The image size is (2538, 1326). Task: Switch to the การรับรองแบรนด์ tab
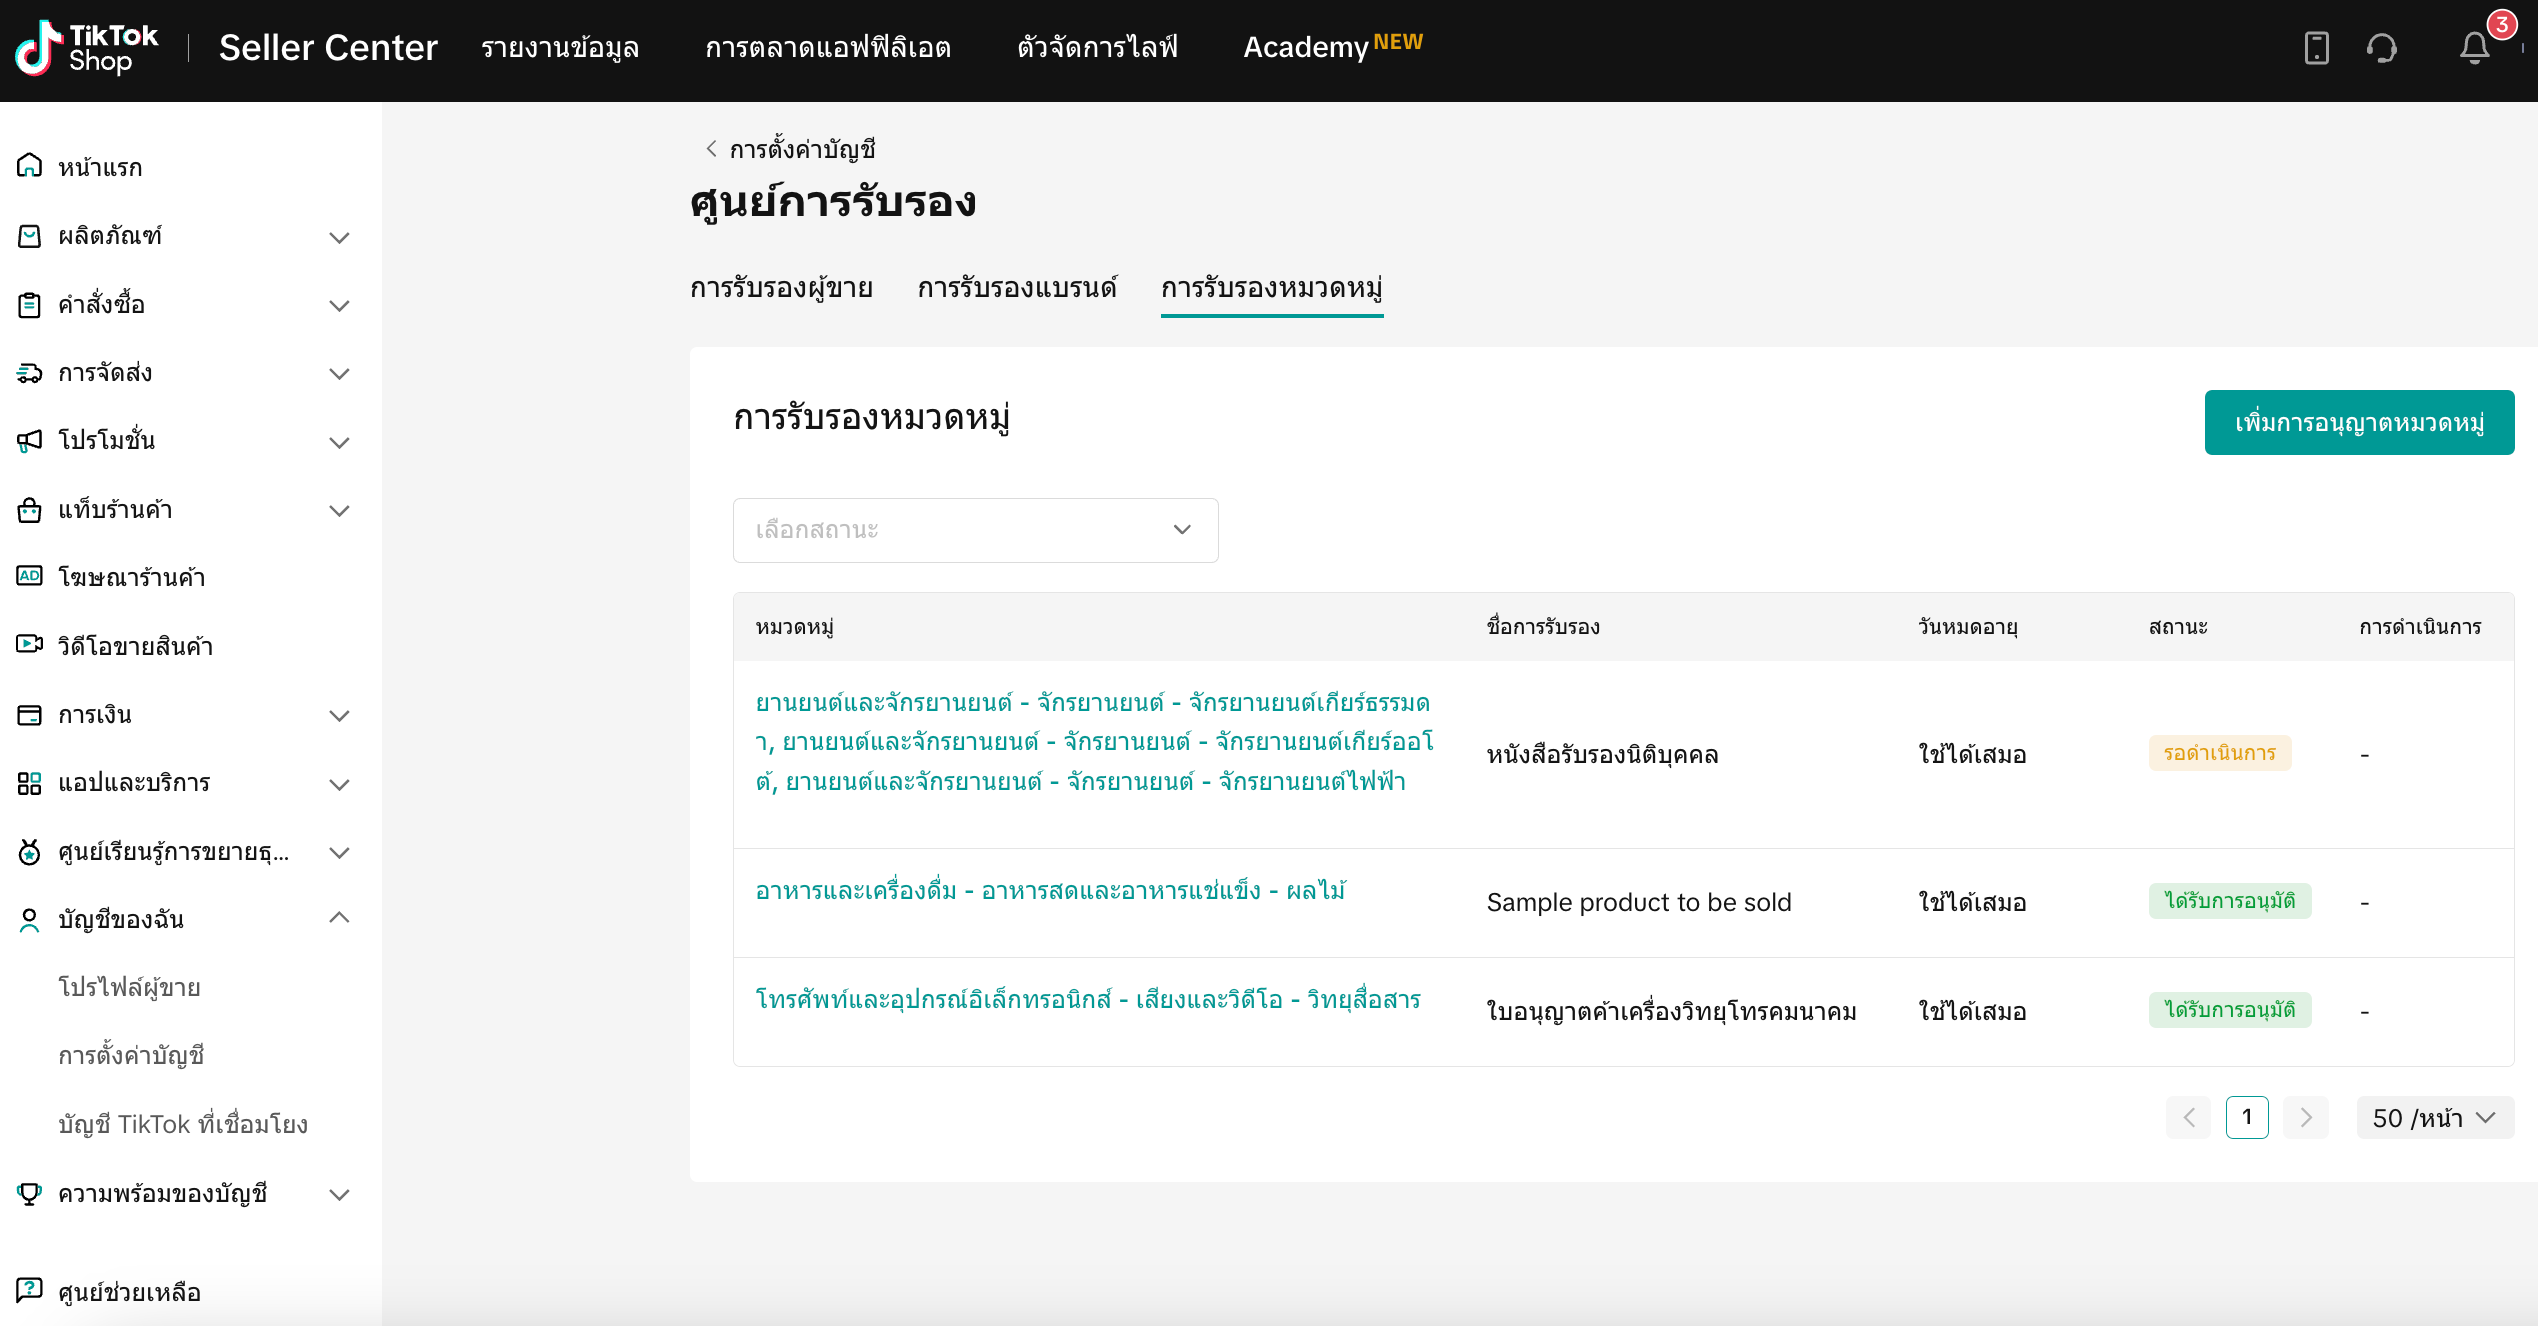point(1017,288)
